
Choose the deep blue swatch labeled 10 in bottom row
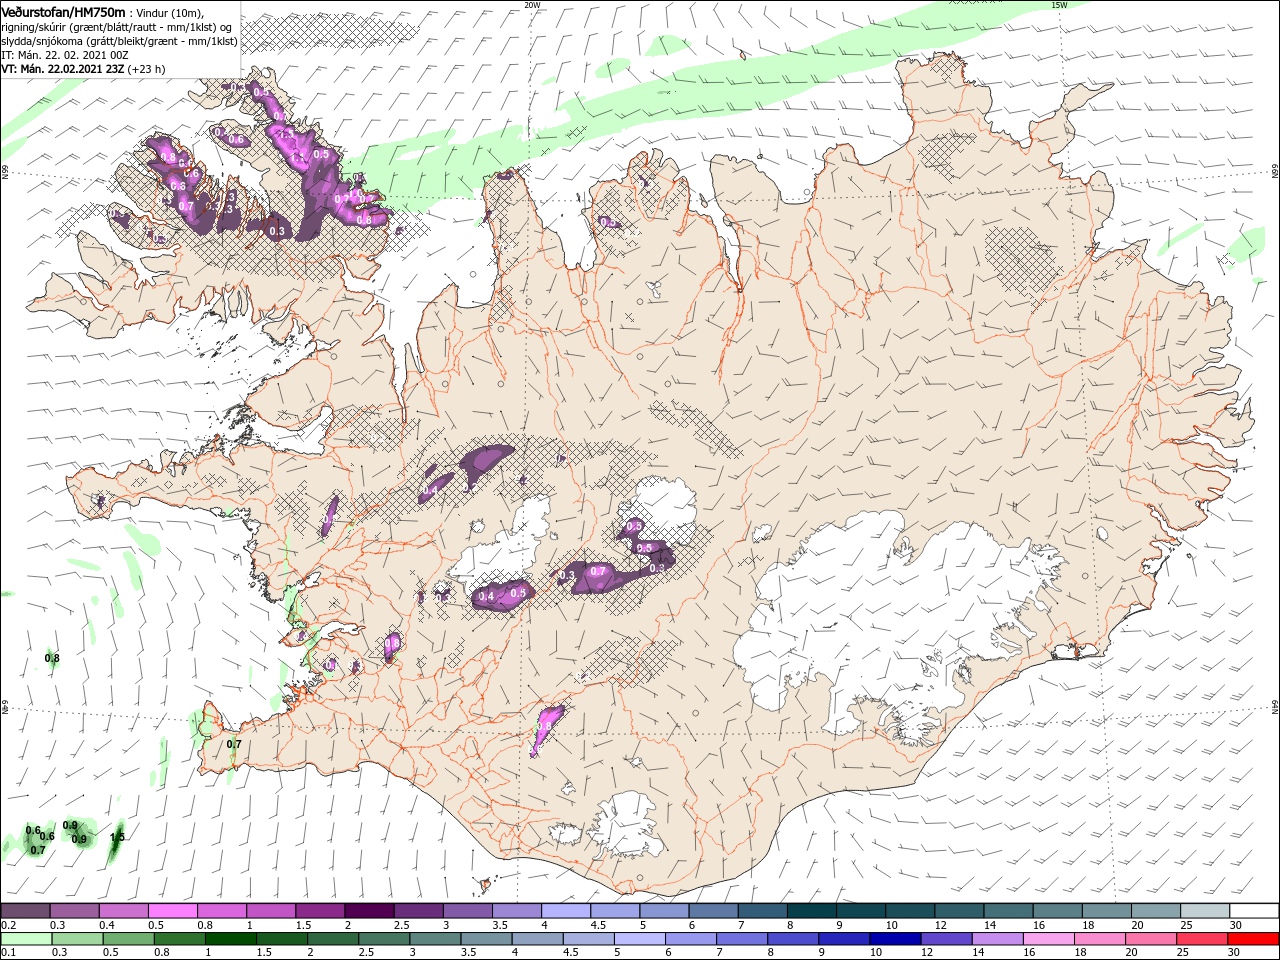(896, 939)
